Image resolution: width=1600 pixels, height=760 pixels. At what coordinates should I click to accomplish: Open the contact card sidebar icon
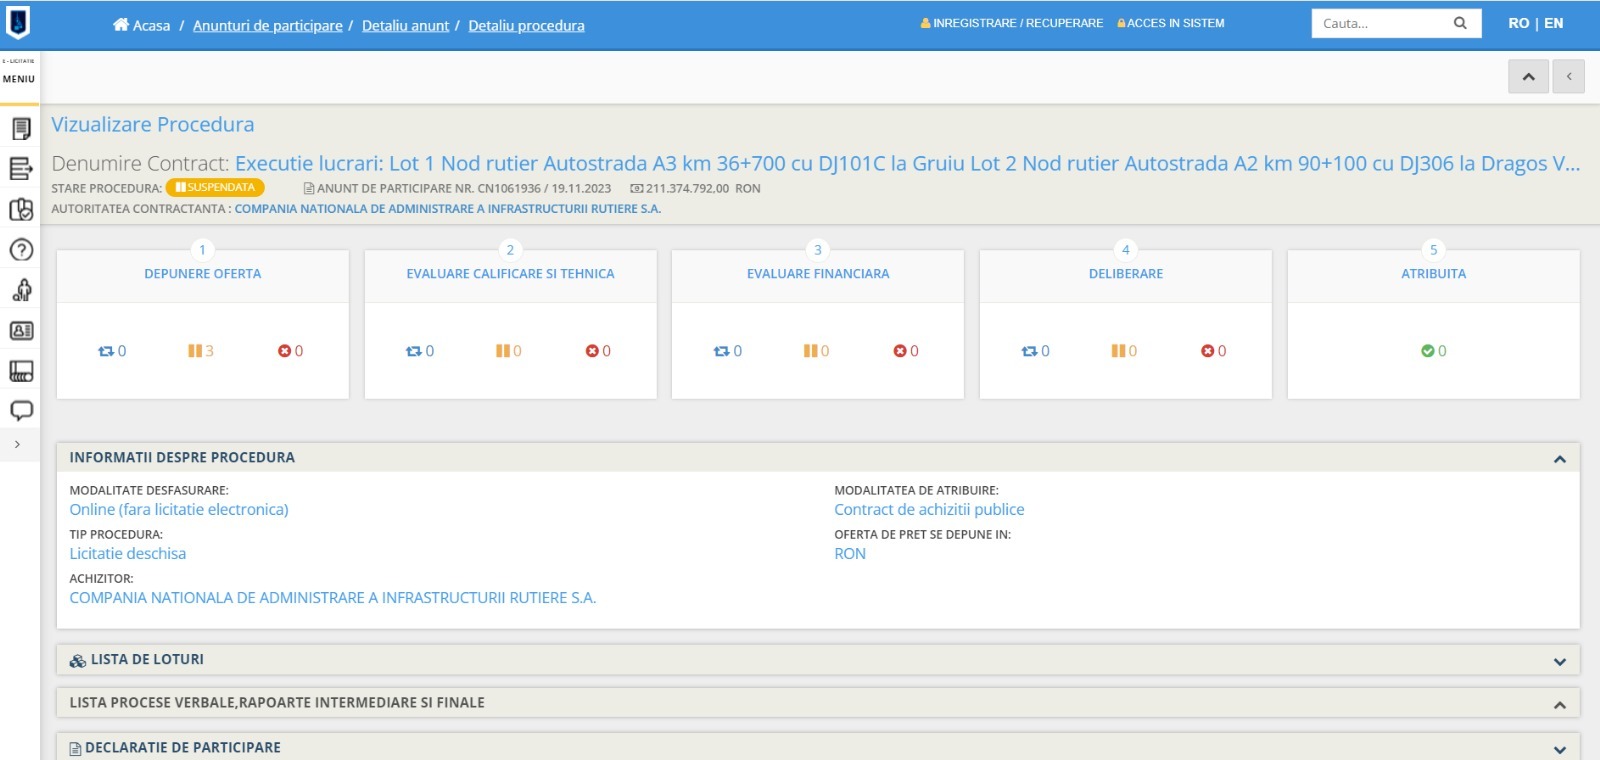(21, 330)
